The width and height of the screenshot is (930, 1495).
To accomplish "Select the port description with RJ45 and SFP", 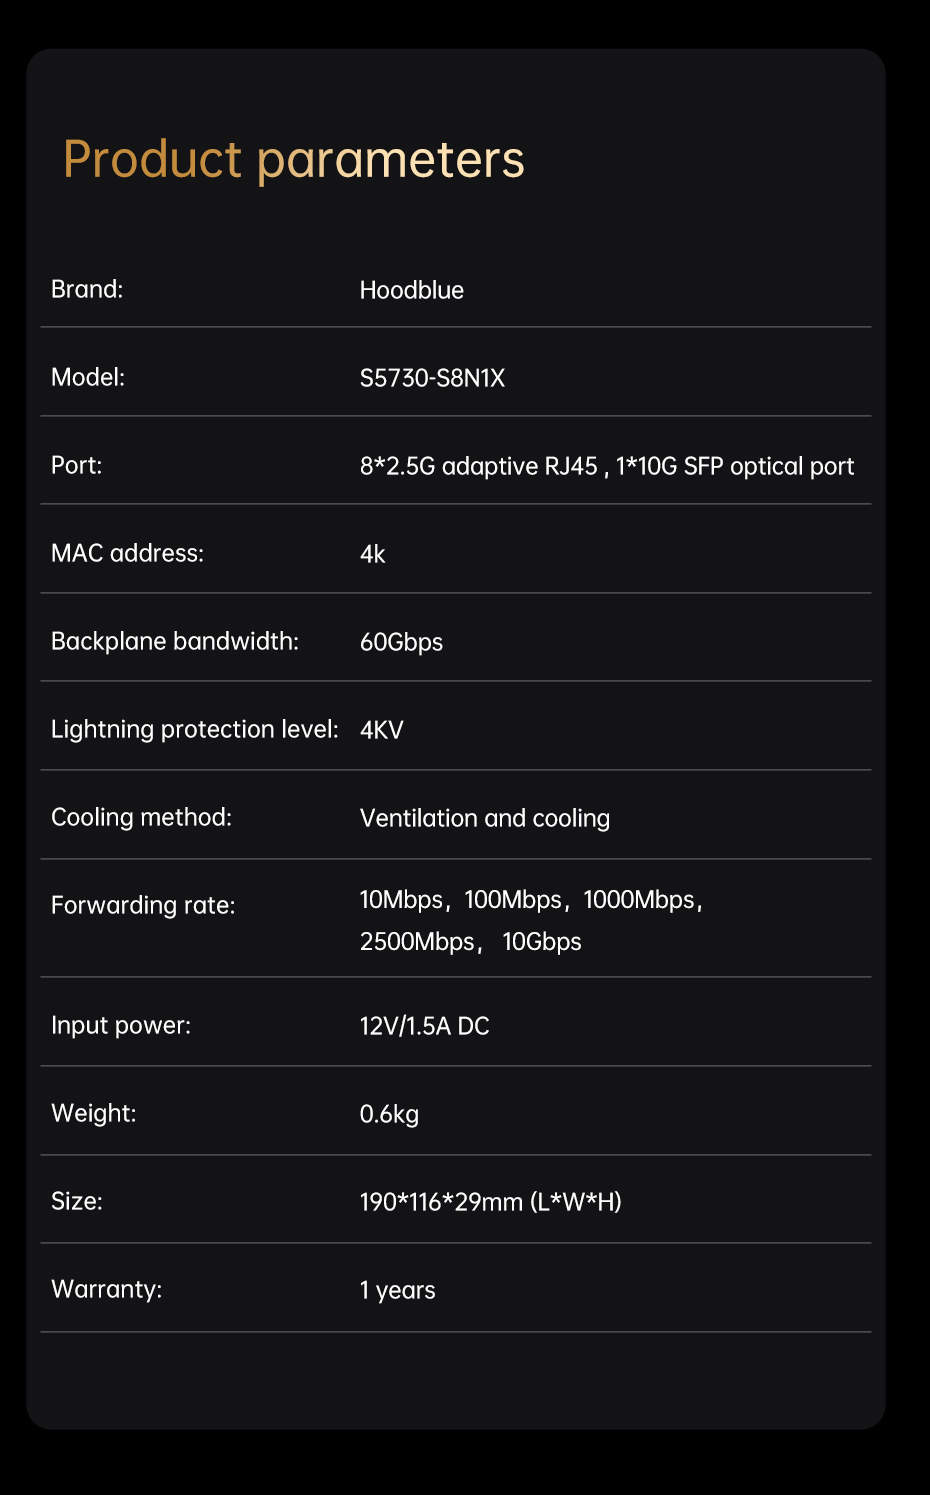I will point(606,466).
